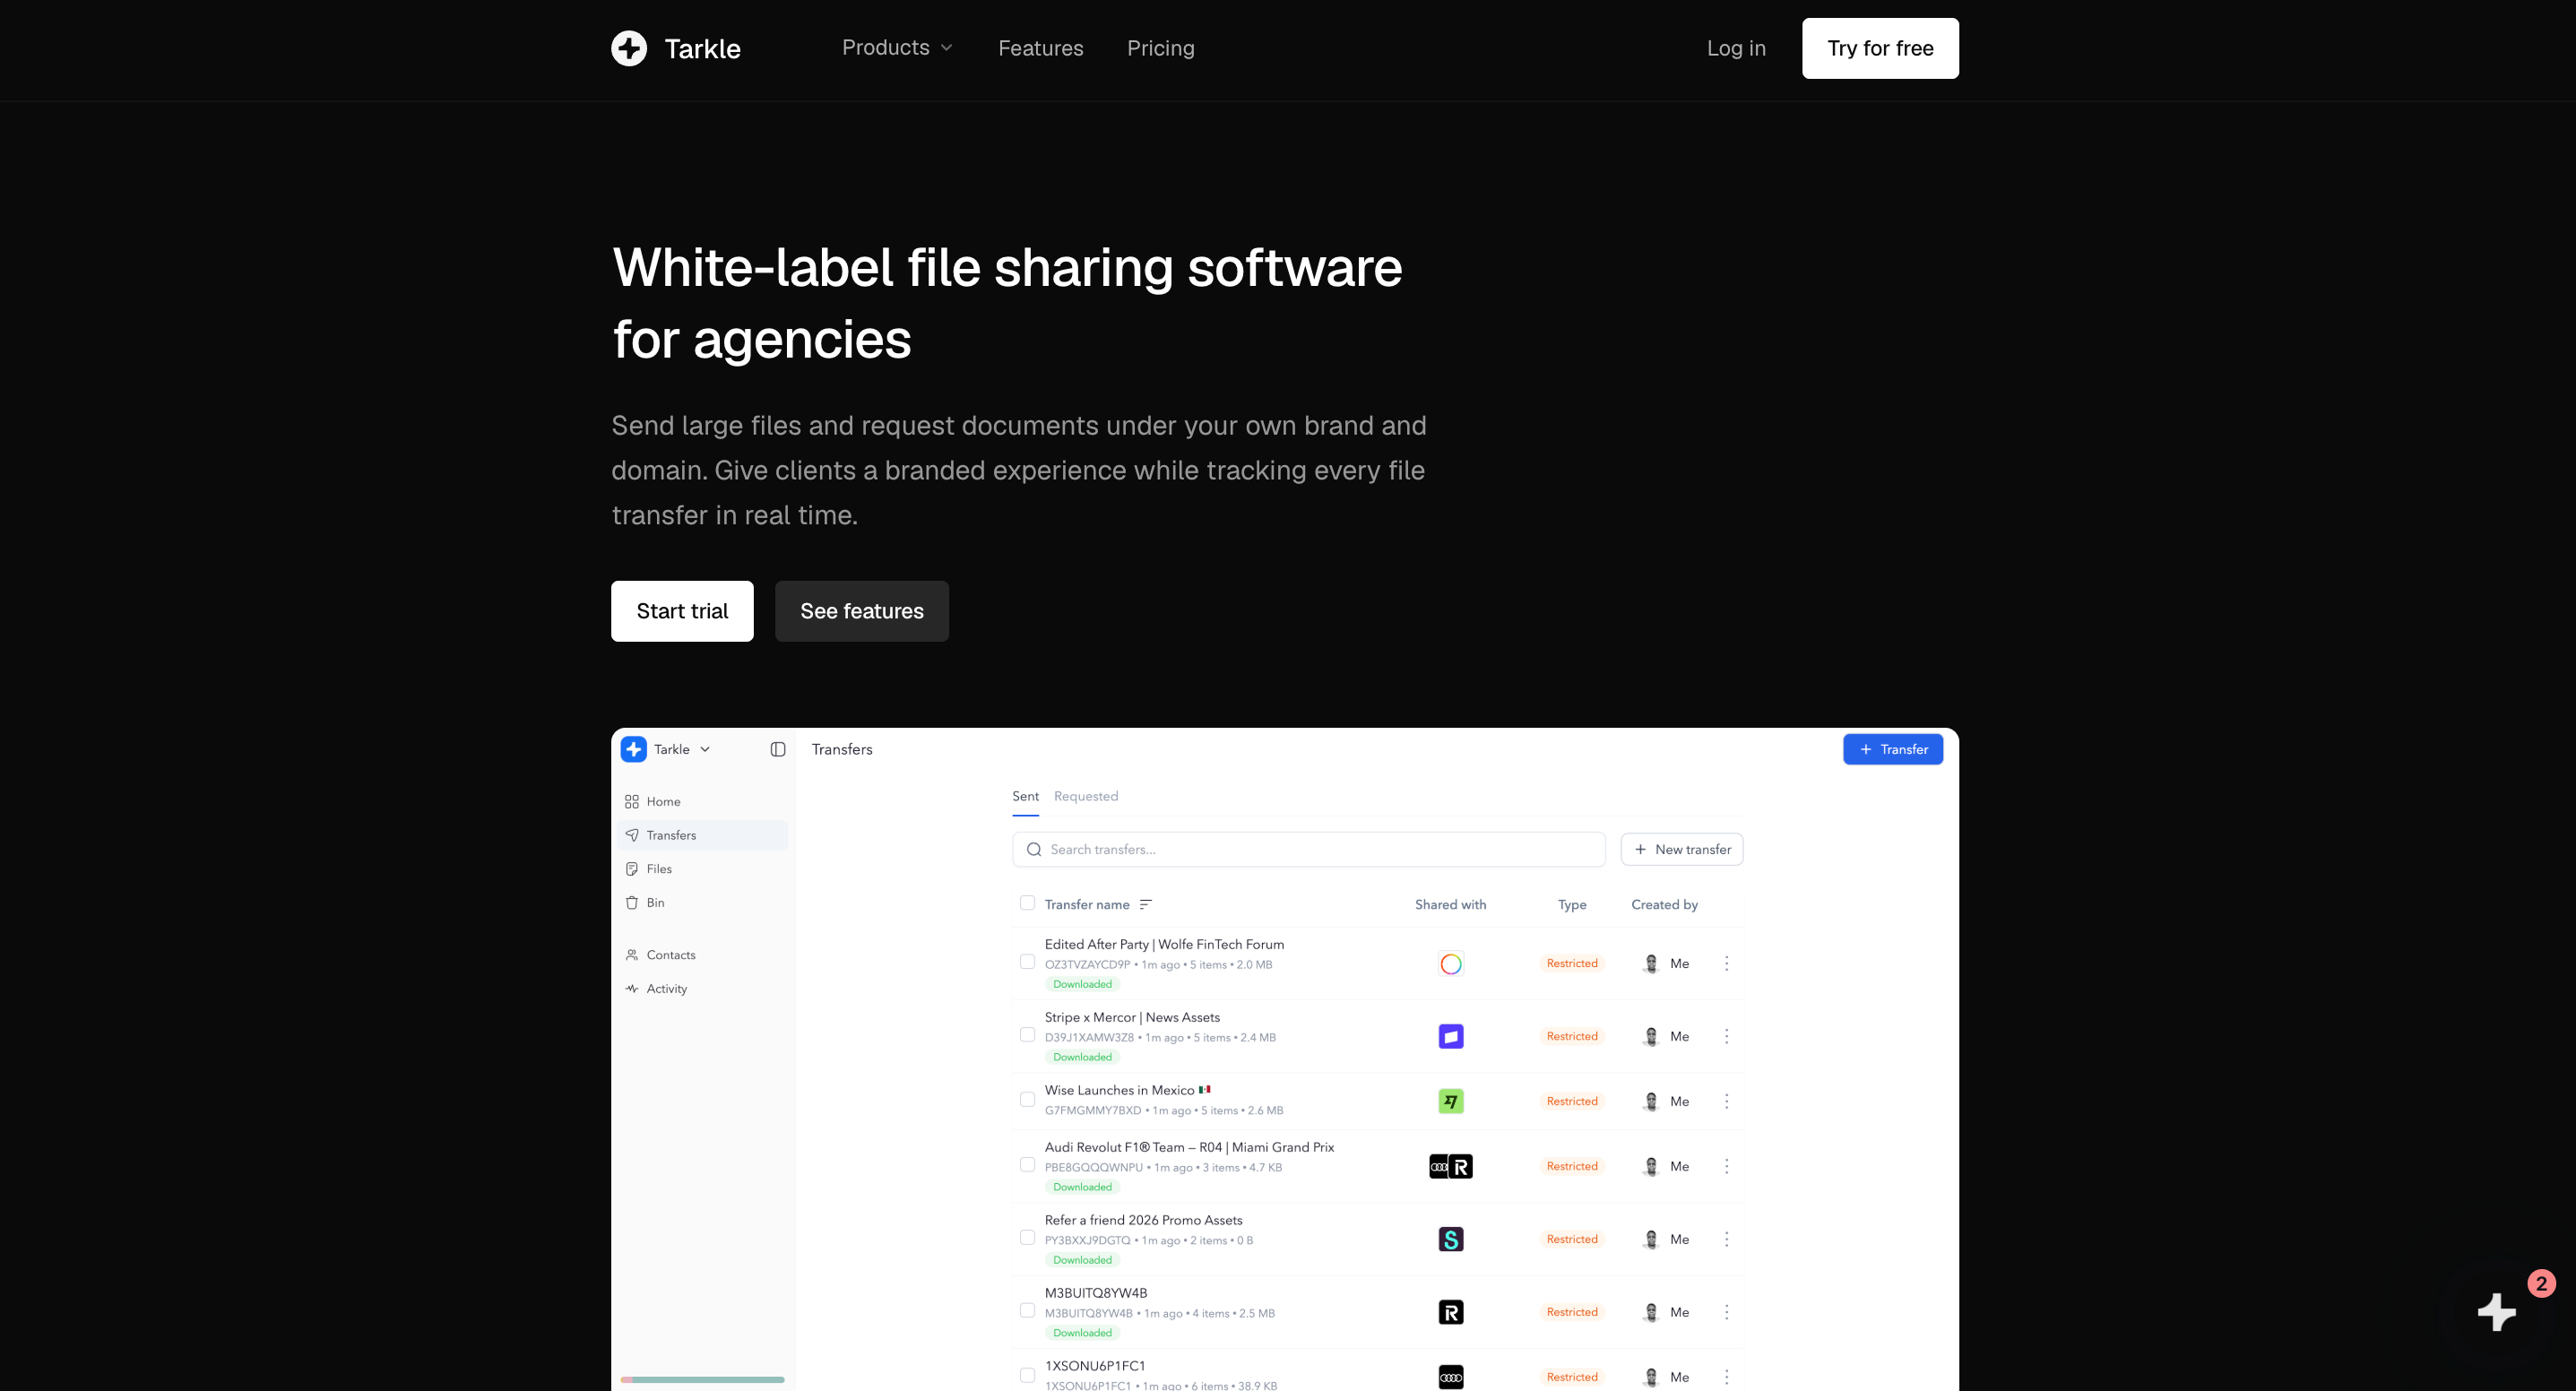Click the Shared with column header

tap(1450, 904)
